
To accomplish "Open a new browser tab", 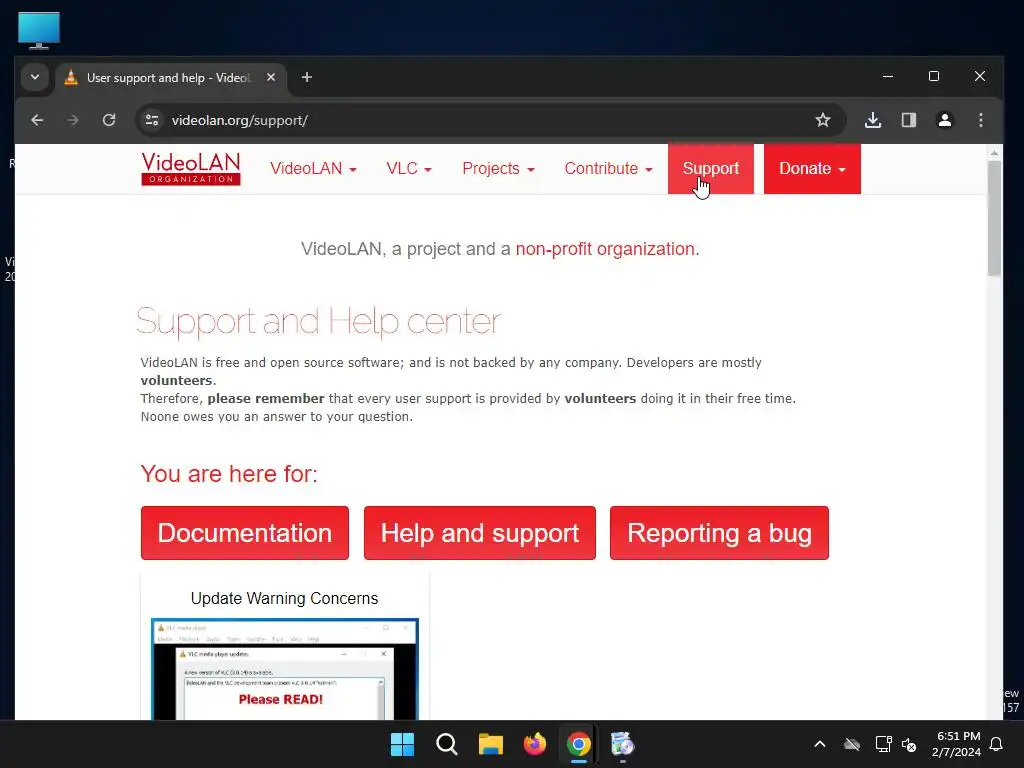I will pyautogui.click(x=307, y=77).
